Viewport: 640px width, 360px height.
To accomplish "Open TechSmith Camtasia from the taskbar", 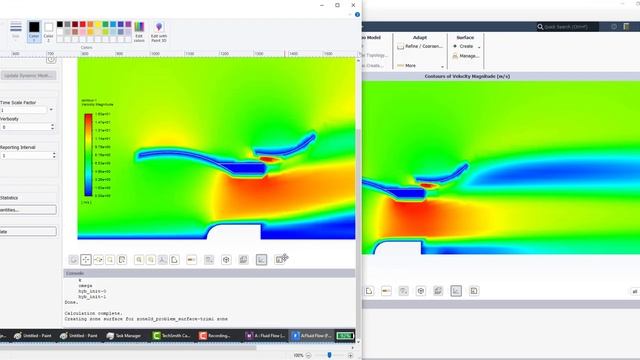I will click(x=171, y=336).
